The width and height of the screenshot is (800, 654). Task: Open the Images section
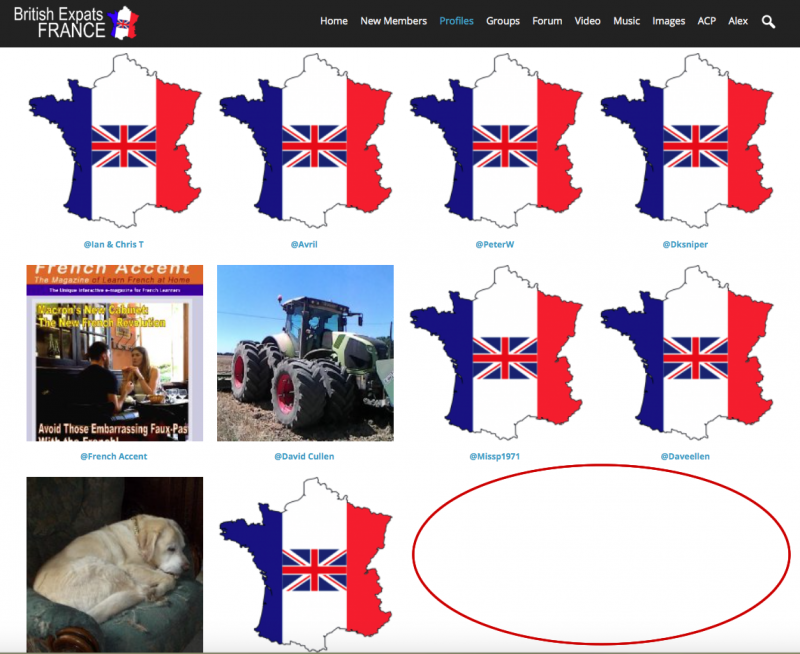click(x=668, y=21)
